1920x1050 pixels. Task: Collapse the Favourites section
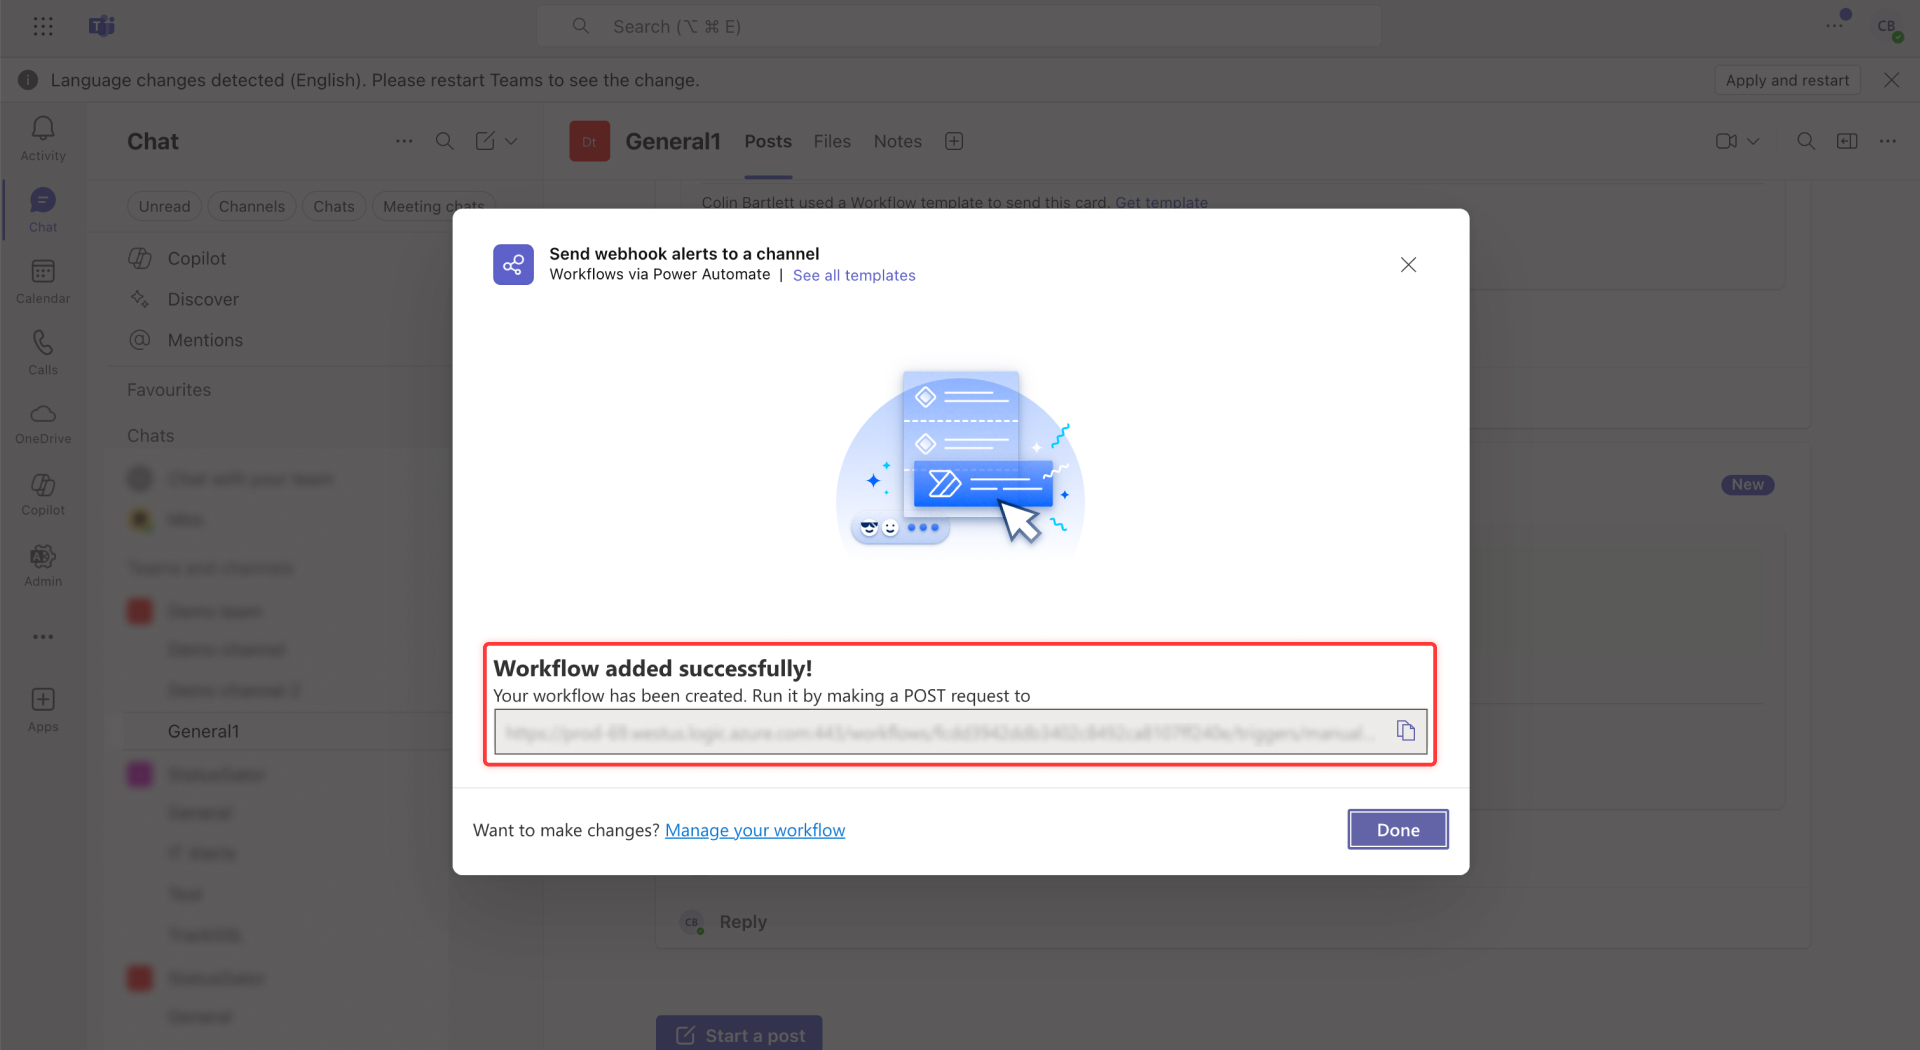click(x=169, y=390)
